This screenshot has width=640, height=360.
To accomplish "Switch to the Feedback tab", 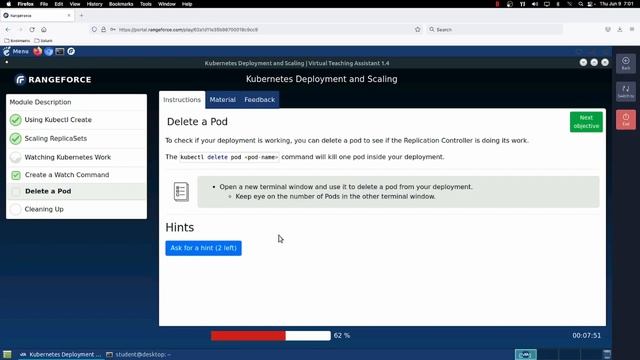I will click(x=260, y=100).
